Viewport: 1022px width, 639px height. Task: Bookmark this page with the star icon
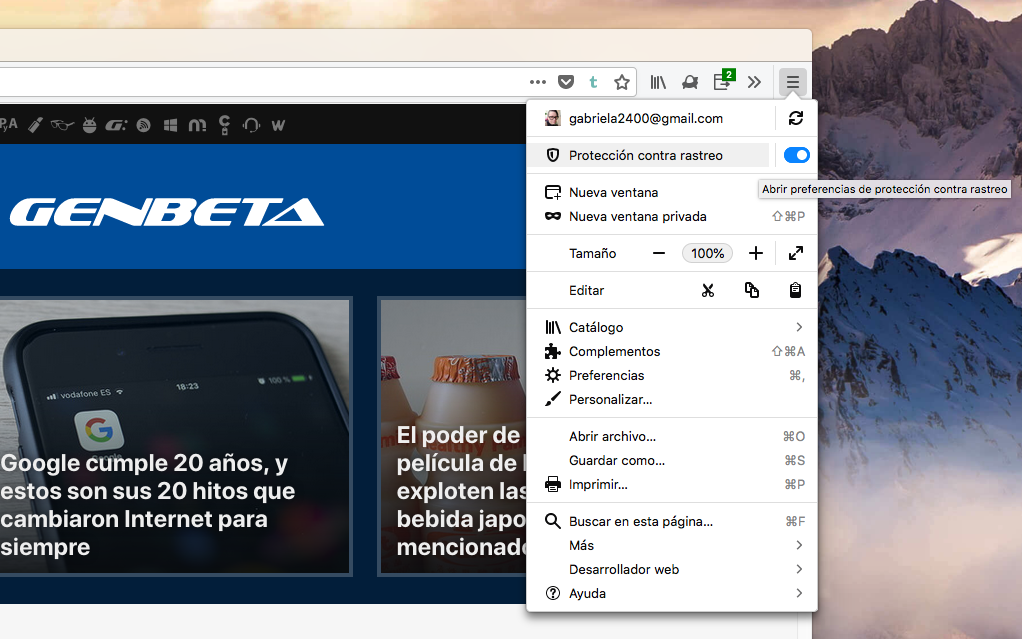pyautogui.click(x=622, y=82)
